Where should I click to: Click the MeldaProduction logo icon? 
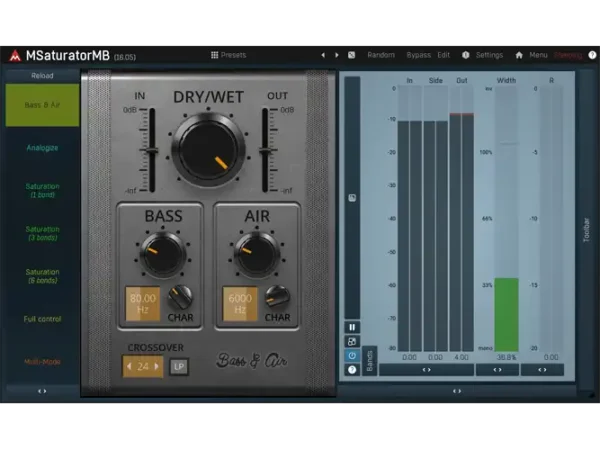click(x=15, y=55)
